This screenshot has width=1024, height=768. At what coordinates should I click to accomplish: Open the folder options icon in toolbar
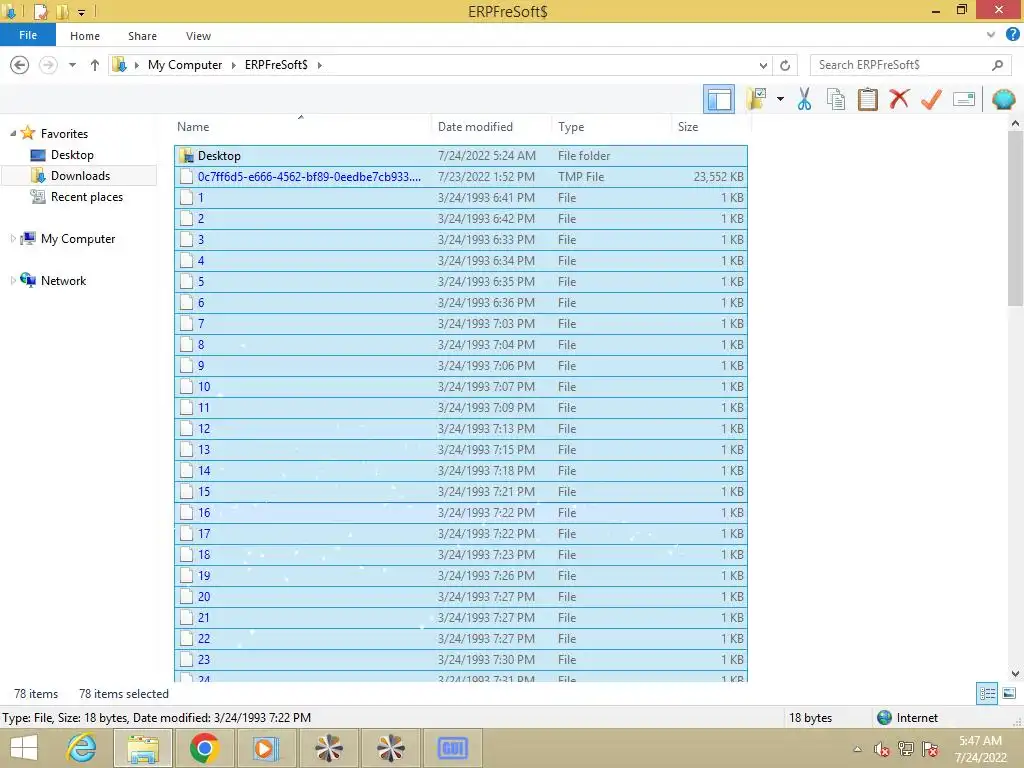point(757,99)
